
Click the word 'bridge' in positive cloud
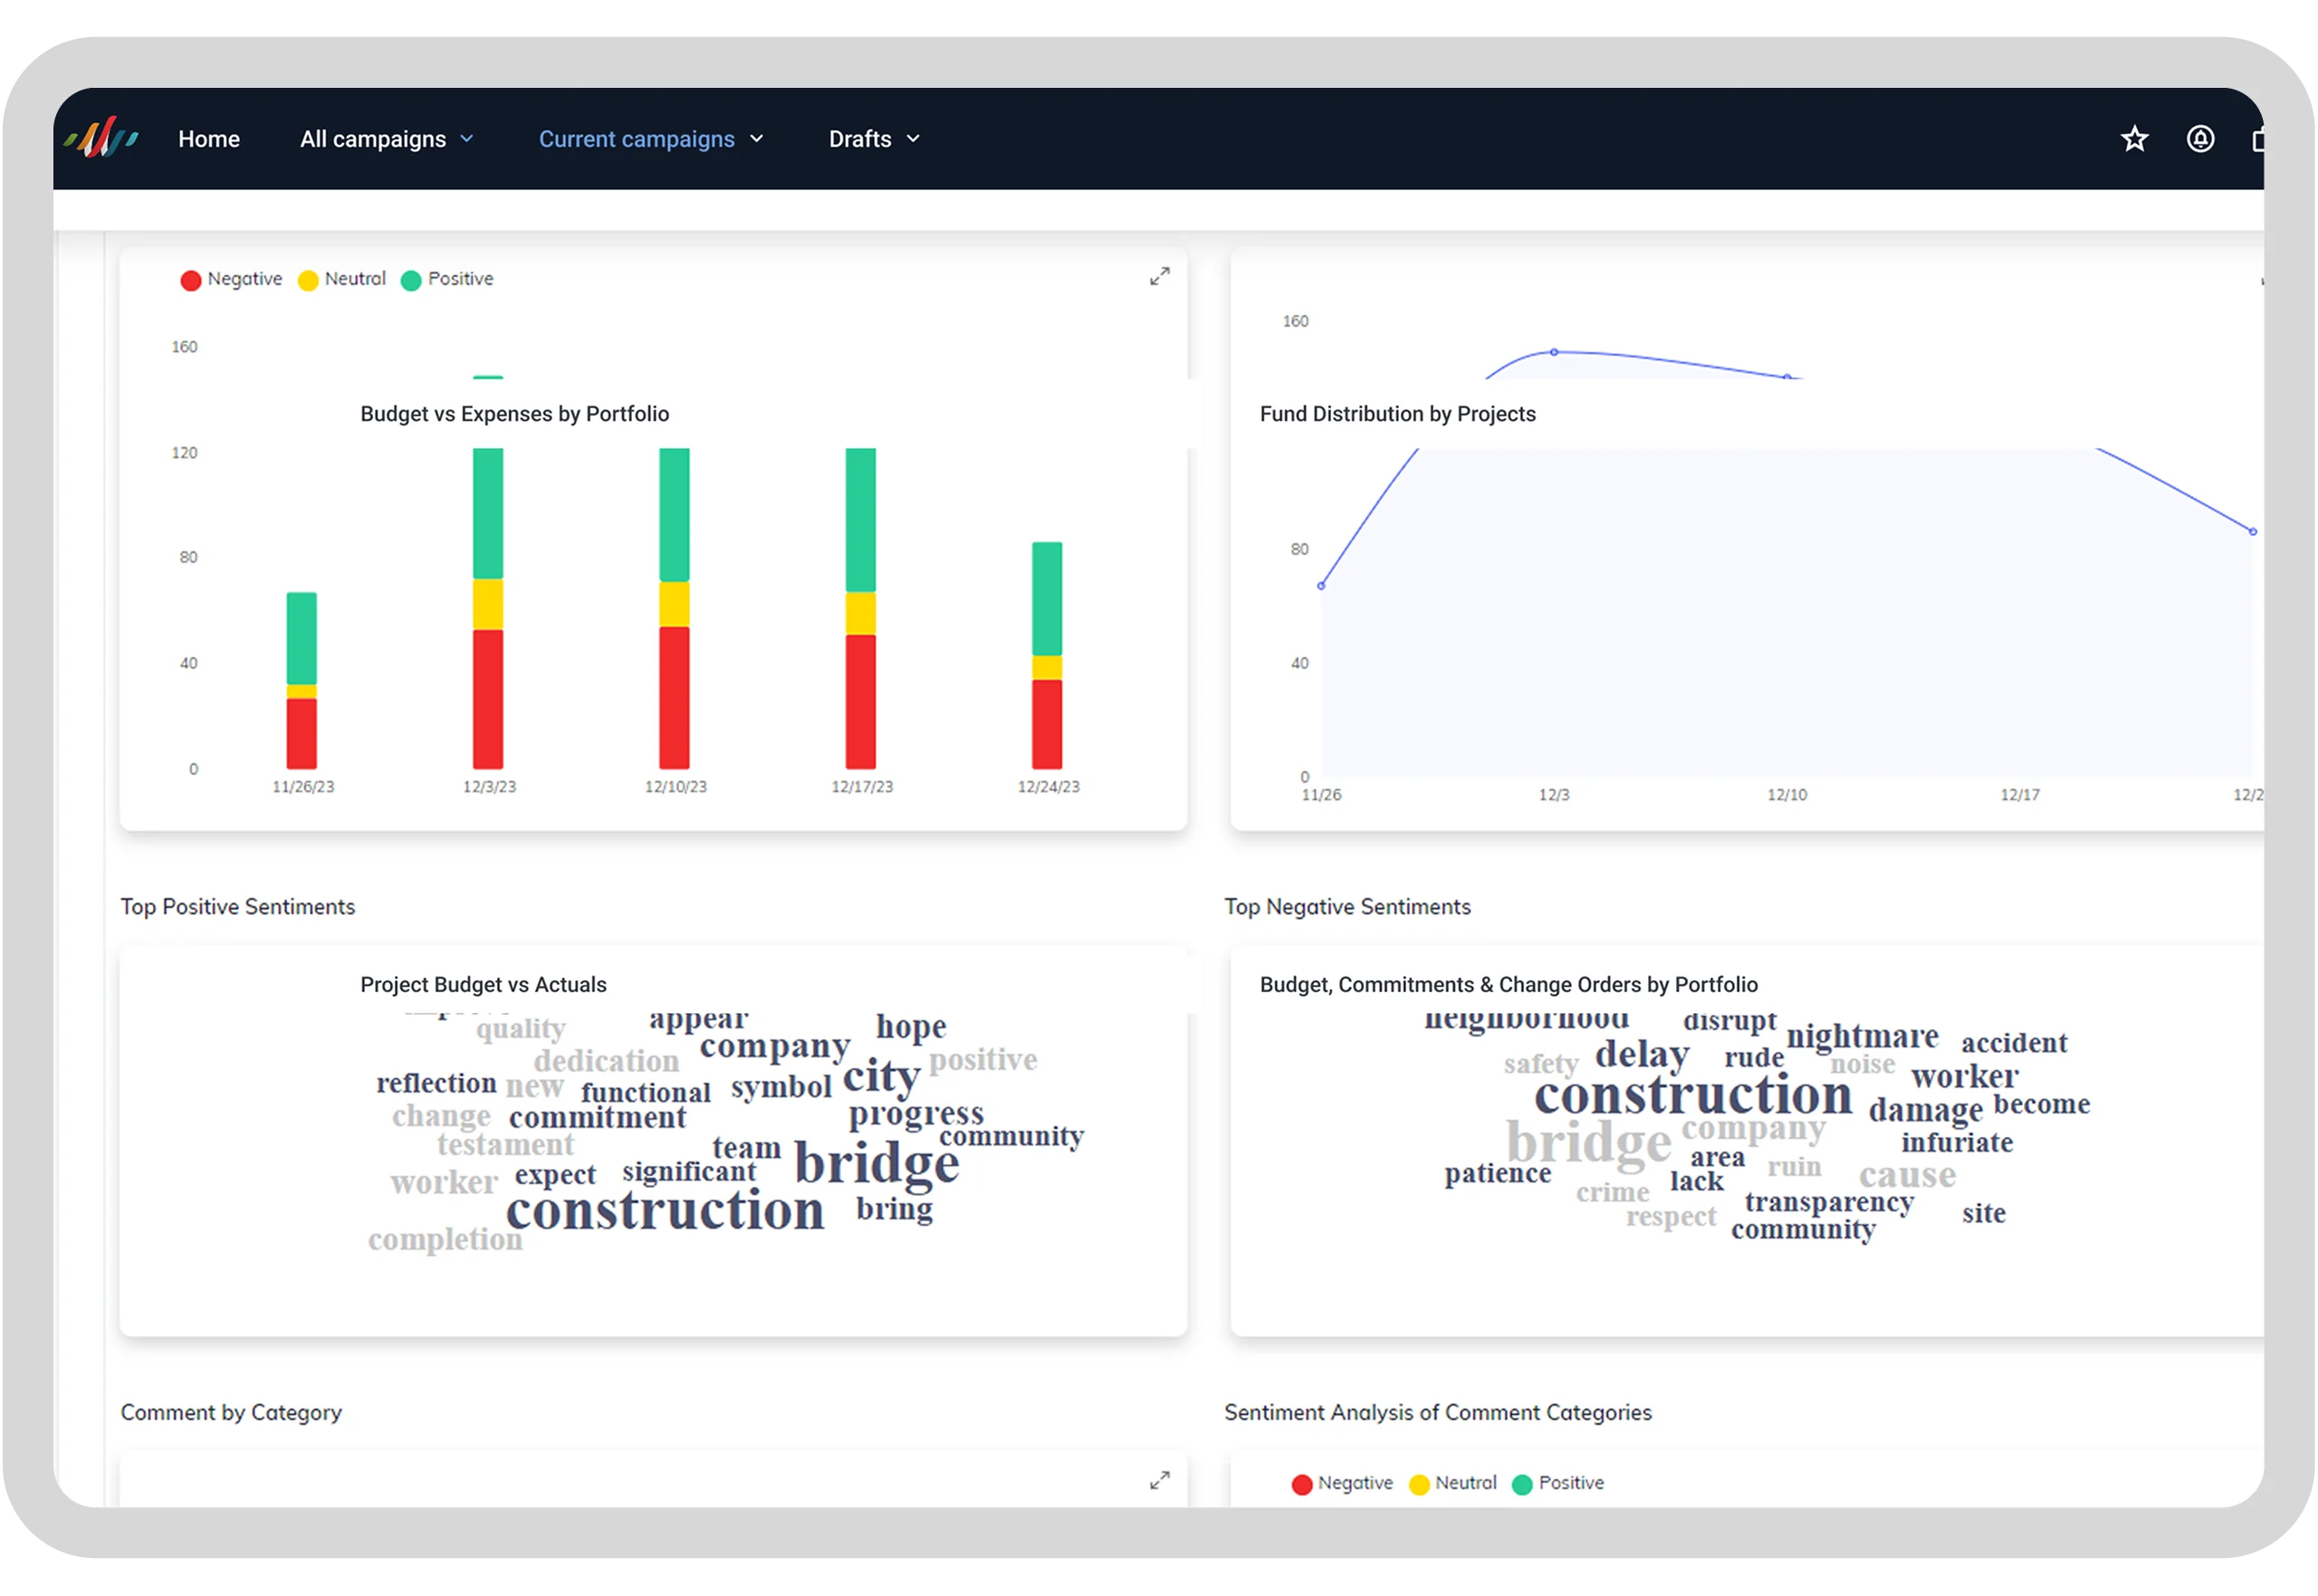(877, 1163)
